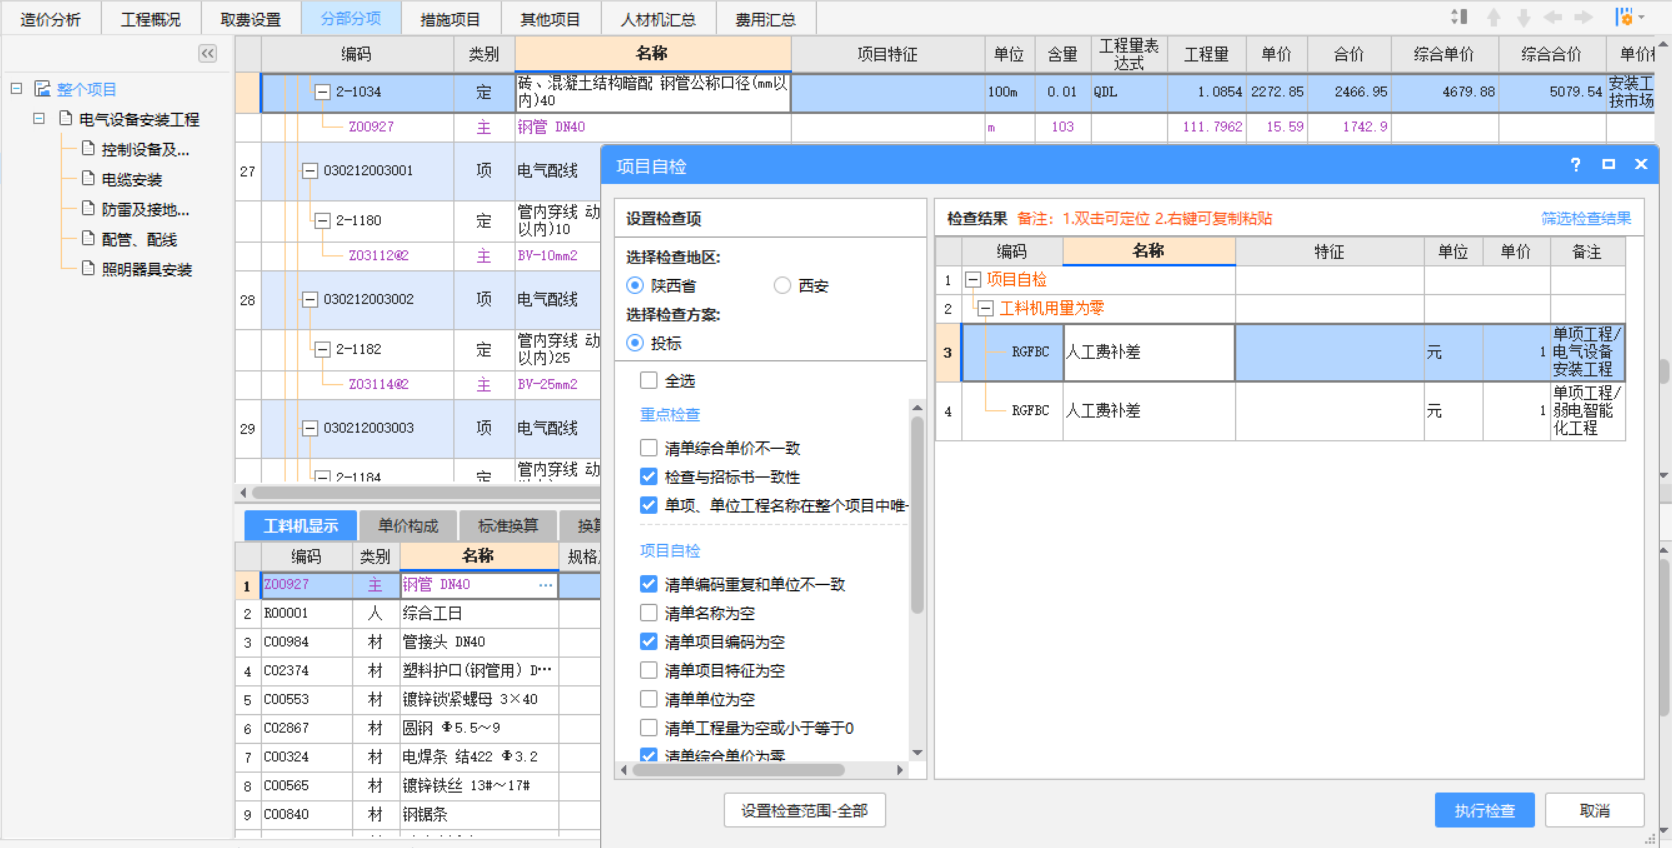Toggle the 全选 checkbox
This screenshot has height=848, width=1672.
click(x=649, y=380)
